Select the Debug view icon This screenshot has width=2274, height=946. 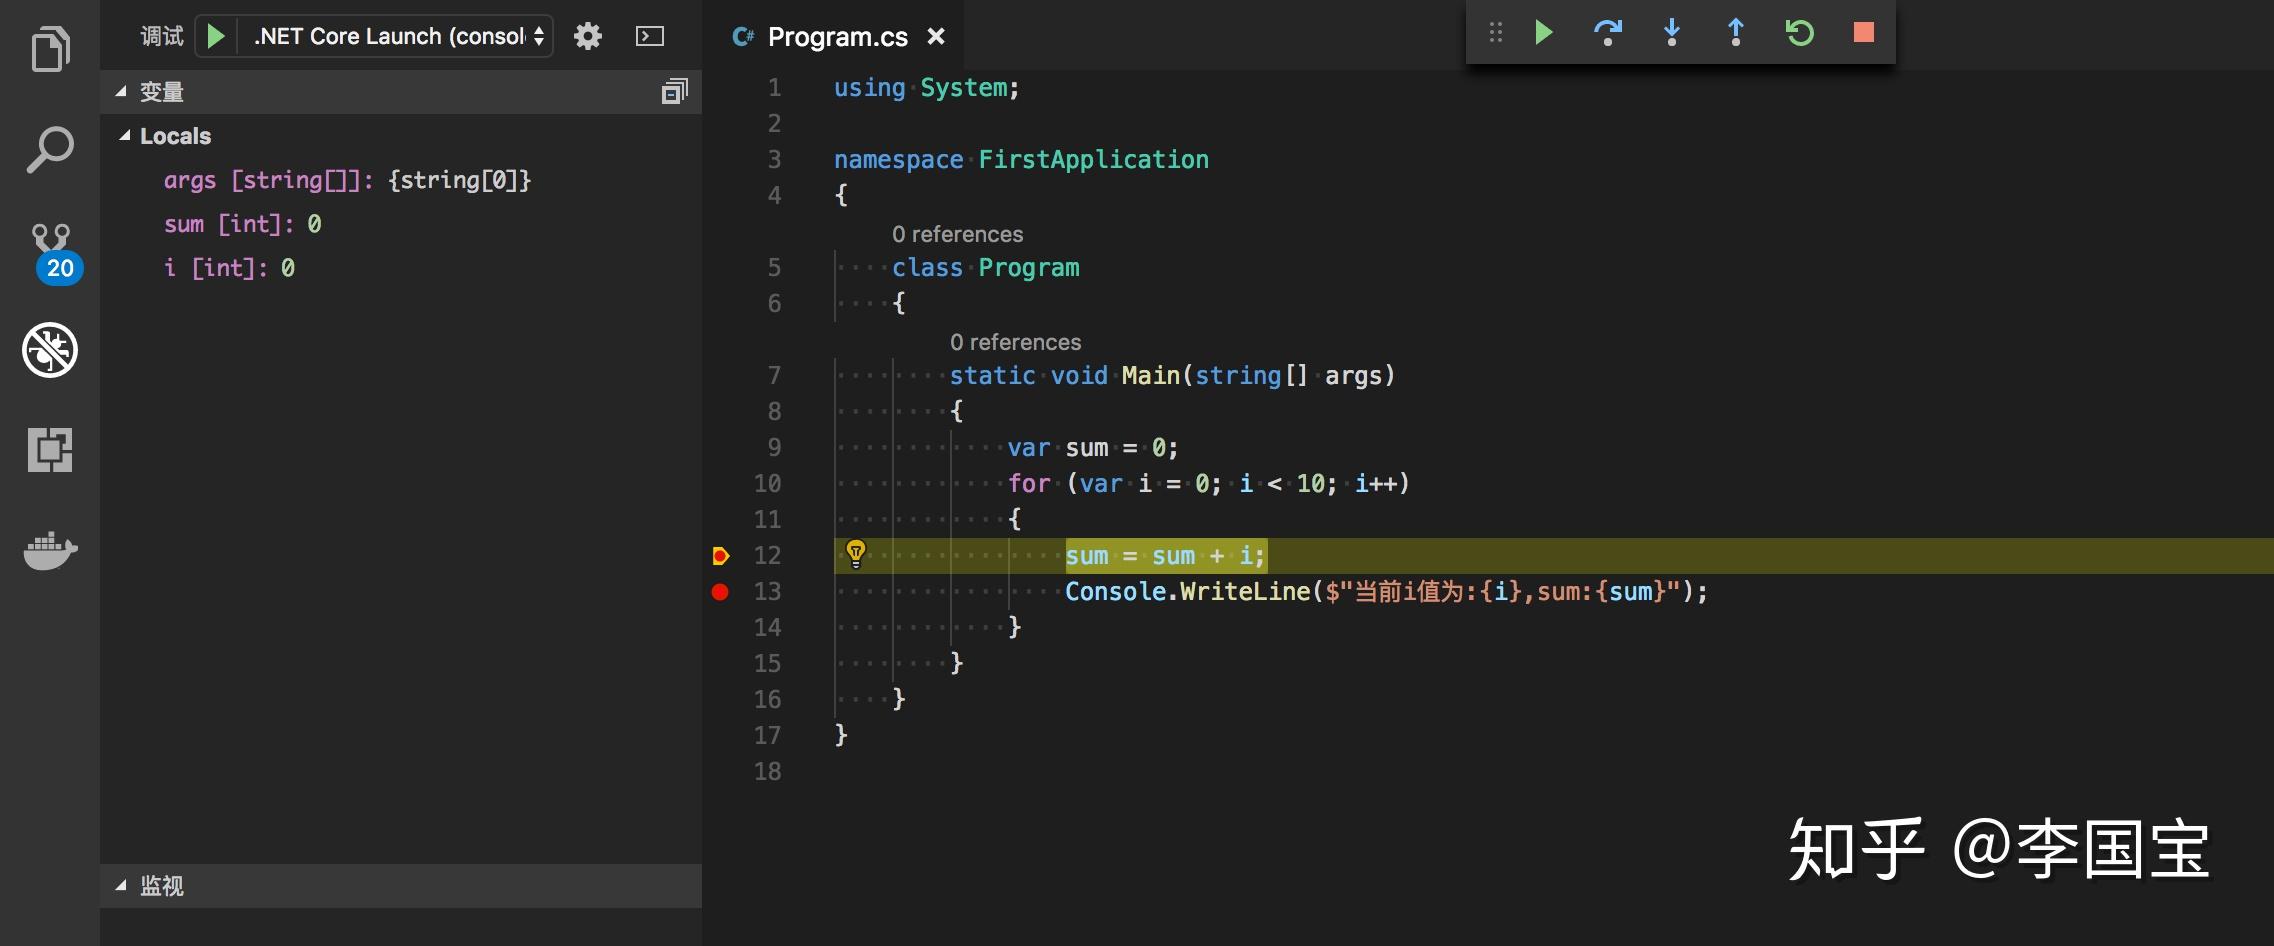(x=50, y=350)
